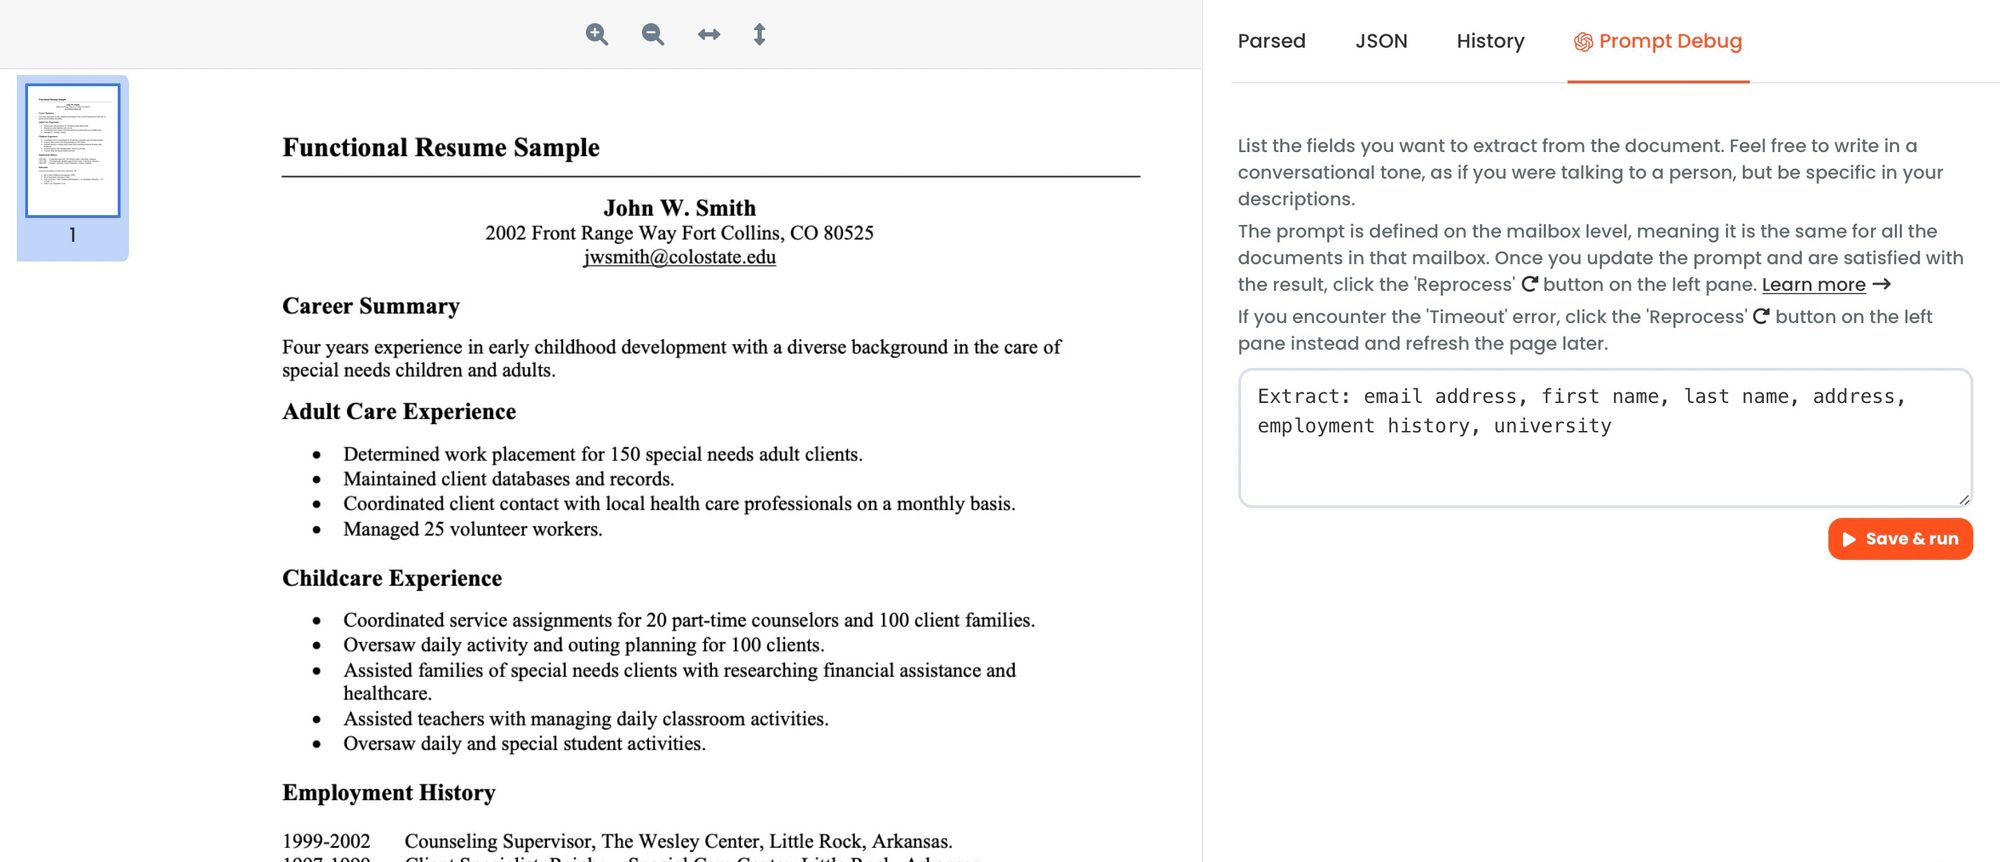Click the play icon on Save & run
Screen dimensions: 2000x862
[1849, 539]
